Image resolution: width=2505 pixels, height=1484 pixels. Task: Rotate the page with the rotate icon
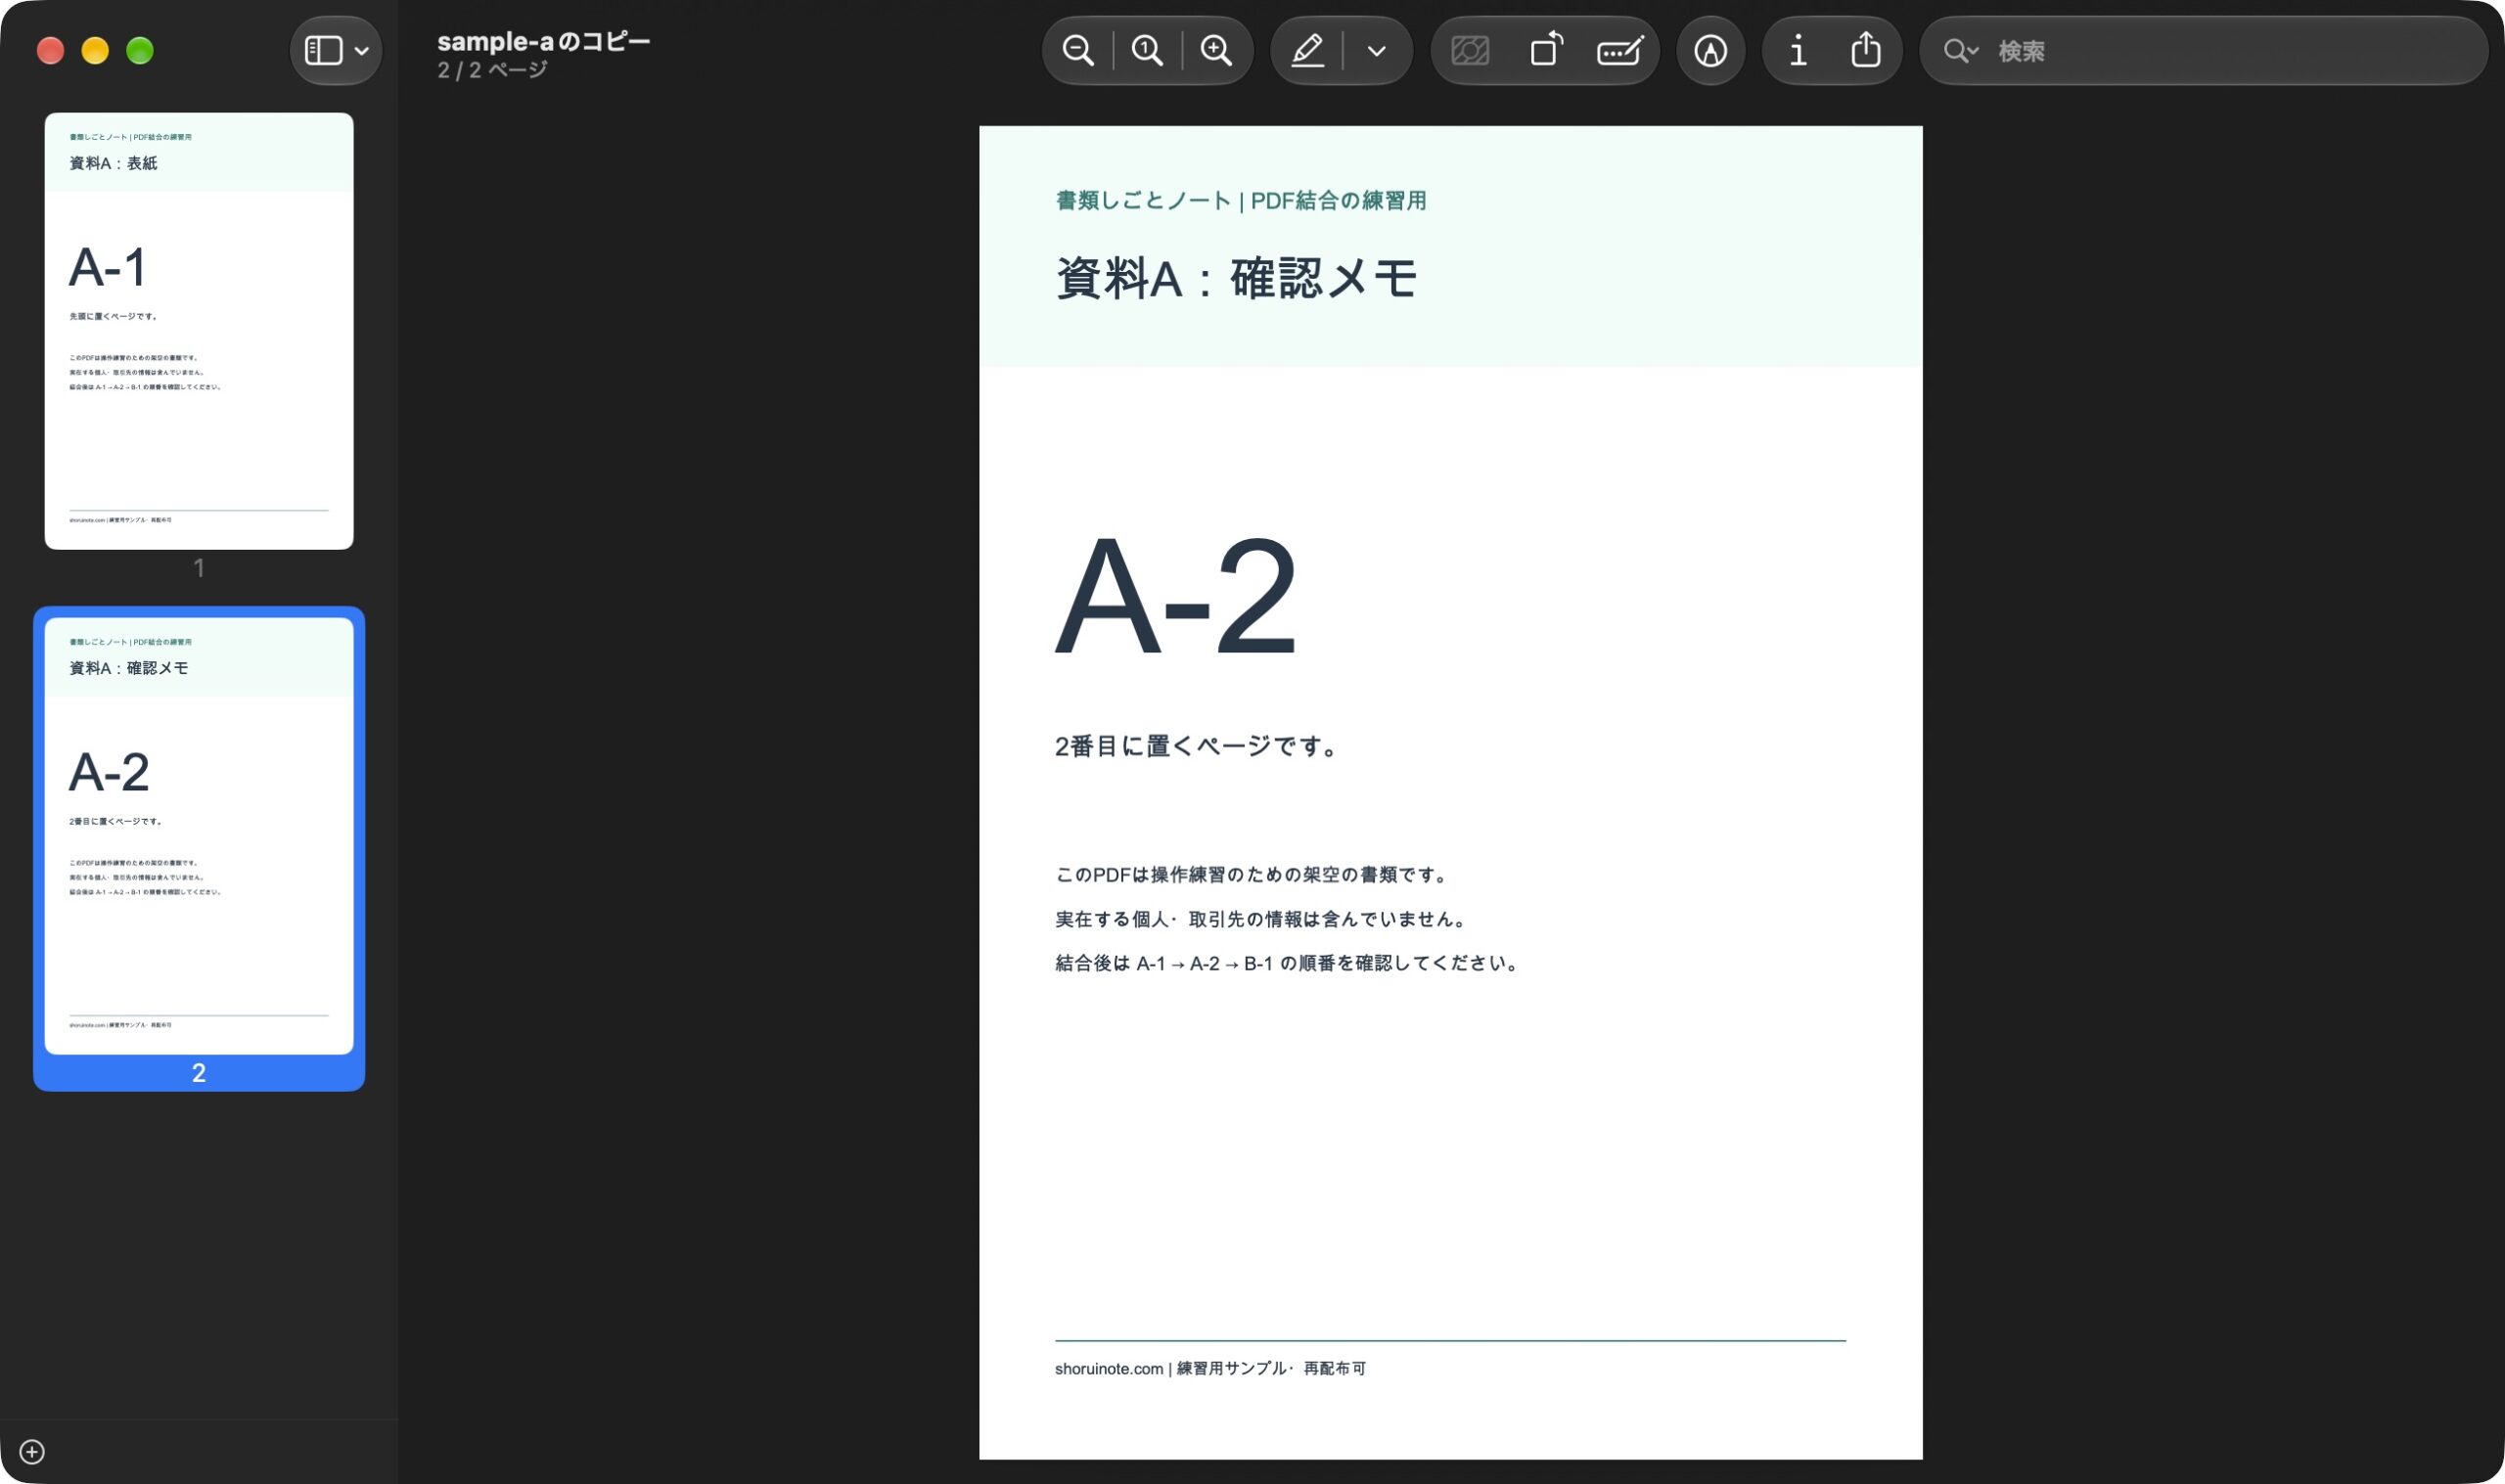click(x=1546, y=49)
